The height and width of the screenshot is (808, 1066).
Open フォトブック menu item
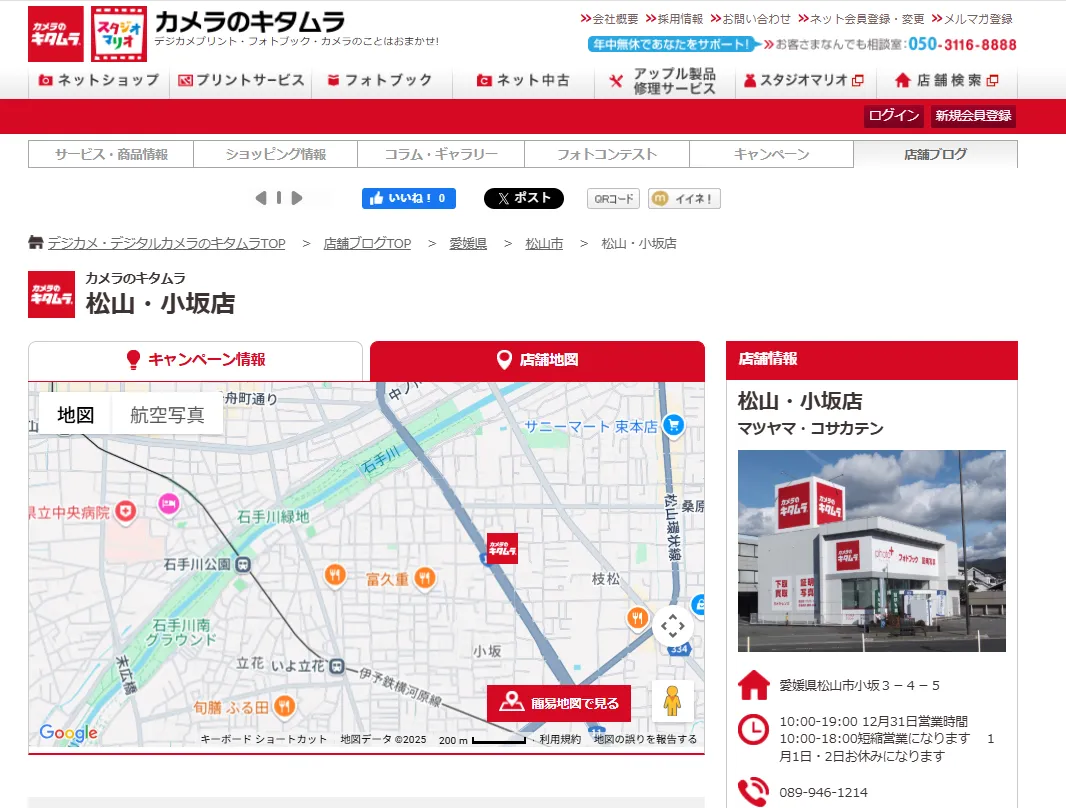(380, 80)
